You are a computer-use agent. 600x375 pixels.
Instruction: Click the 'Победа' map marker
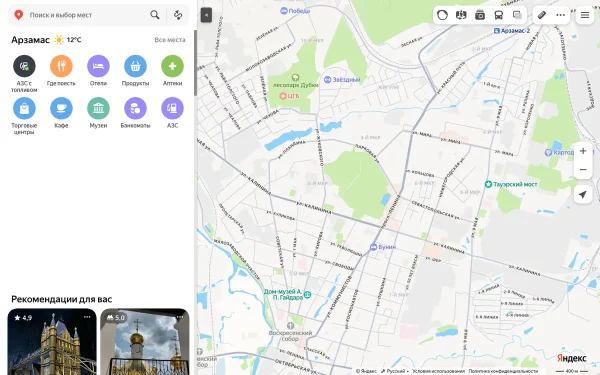point(284,11)
